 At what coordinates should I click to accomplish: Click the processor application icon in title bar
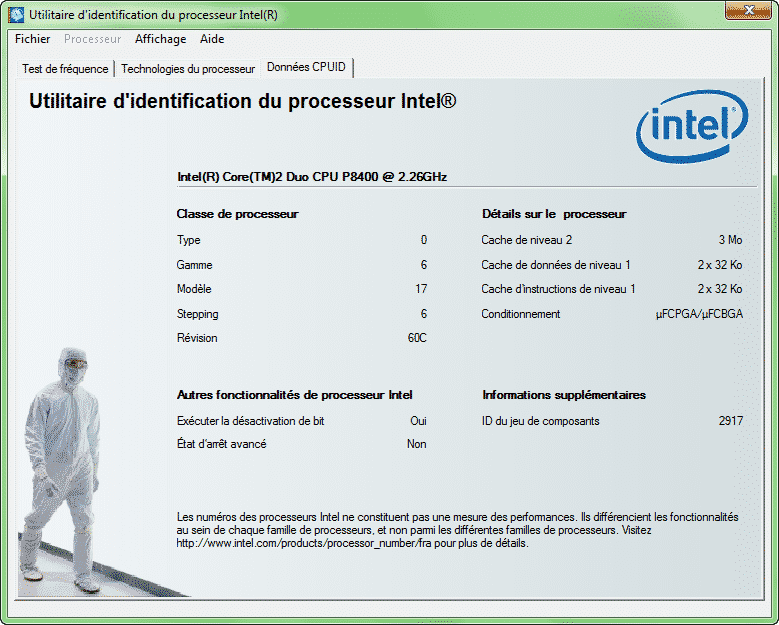pos(16,14)
